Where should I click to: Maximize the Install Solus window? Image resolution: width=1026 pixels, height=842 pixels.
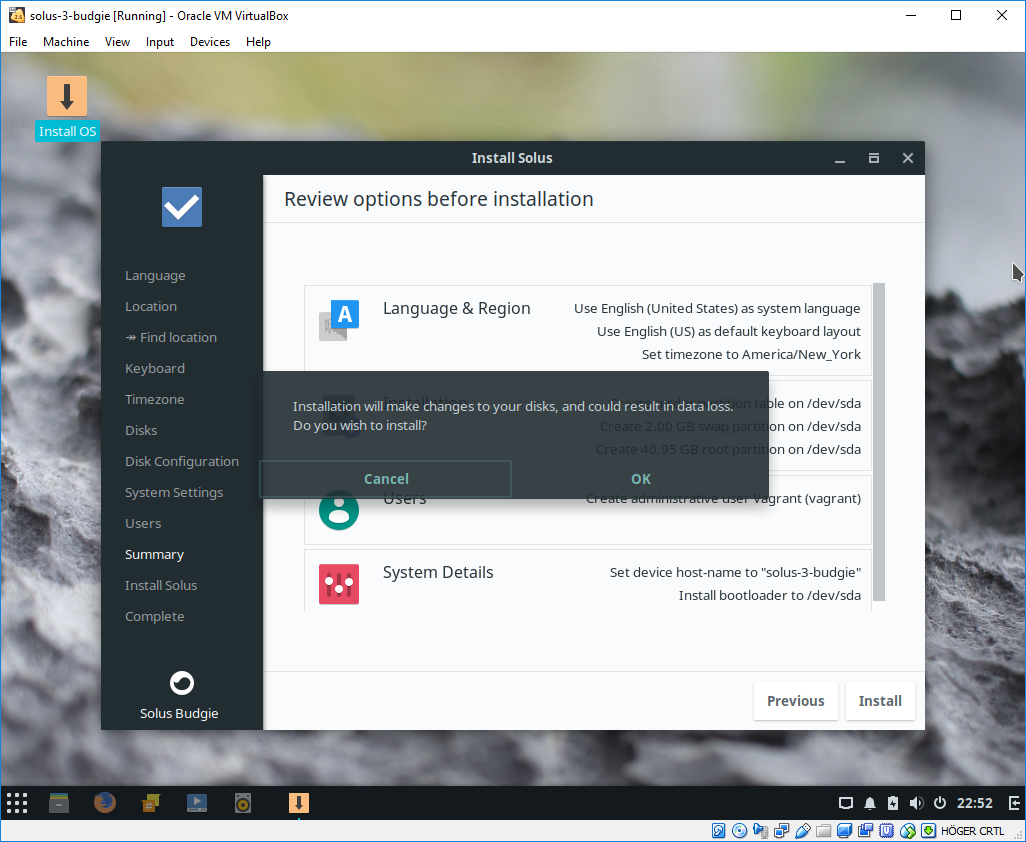(x=874, y=158)
